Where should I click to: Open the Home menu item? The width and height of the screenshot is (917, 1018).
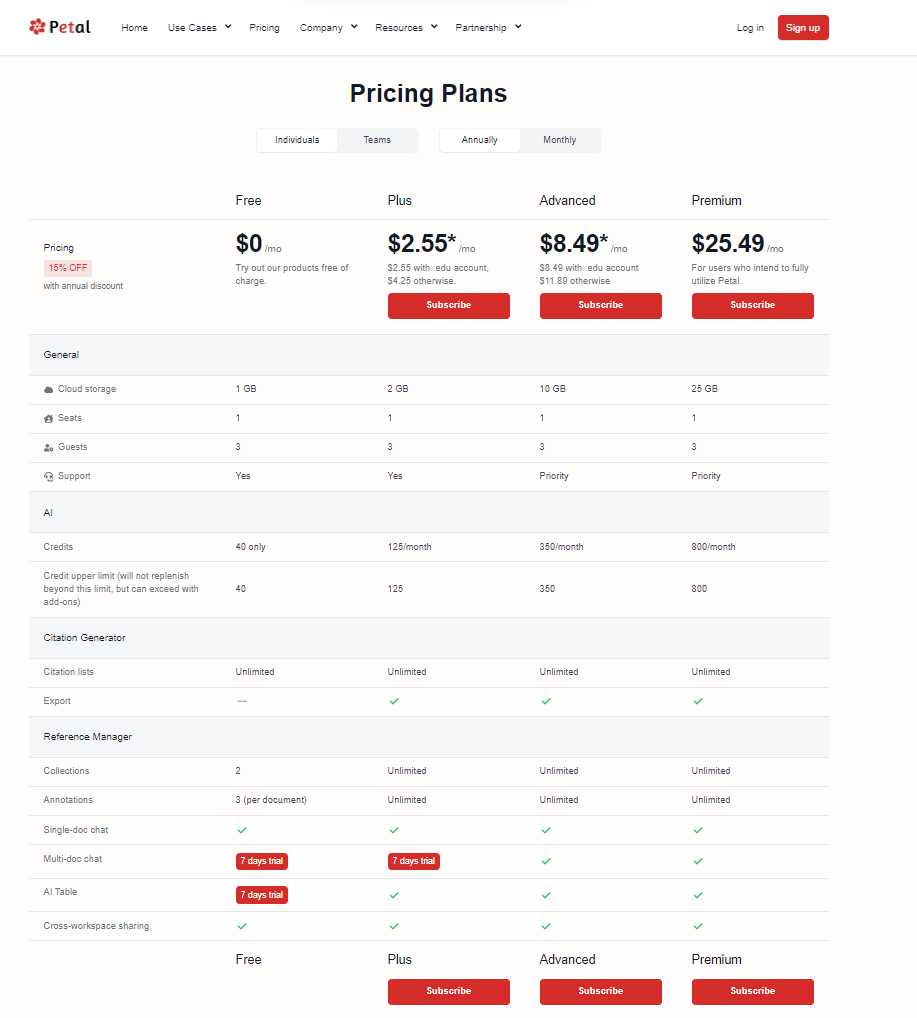click(x=134, y=27)
